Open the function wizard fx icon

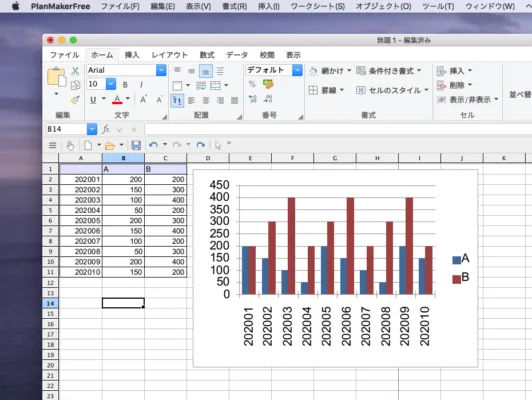coord(106,129)
